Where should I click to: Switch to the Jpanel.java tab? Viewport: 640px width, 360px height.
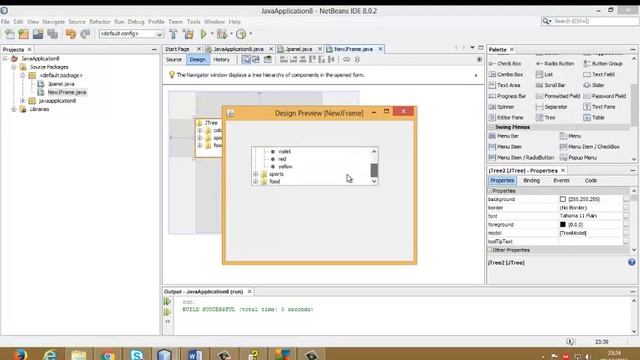tap(299, 49)
